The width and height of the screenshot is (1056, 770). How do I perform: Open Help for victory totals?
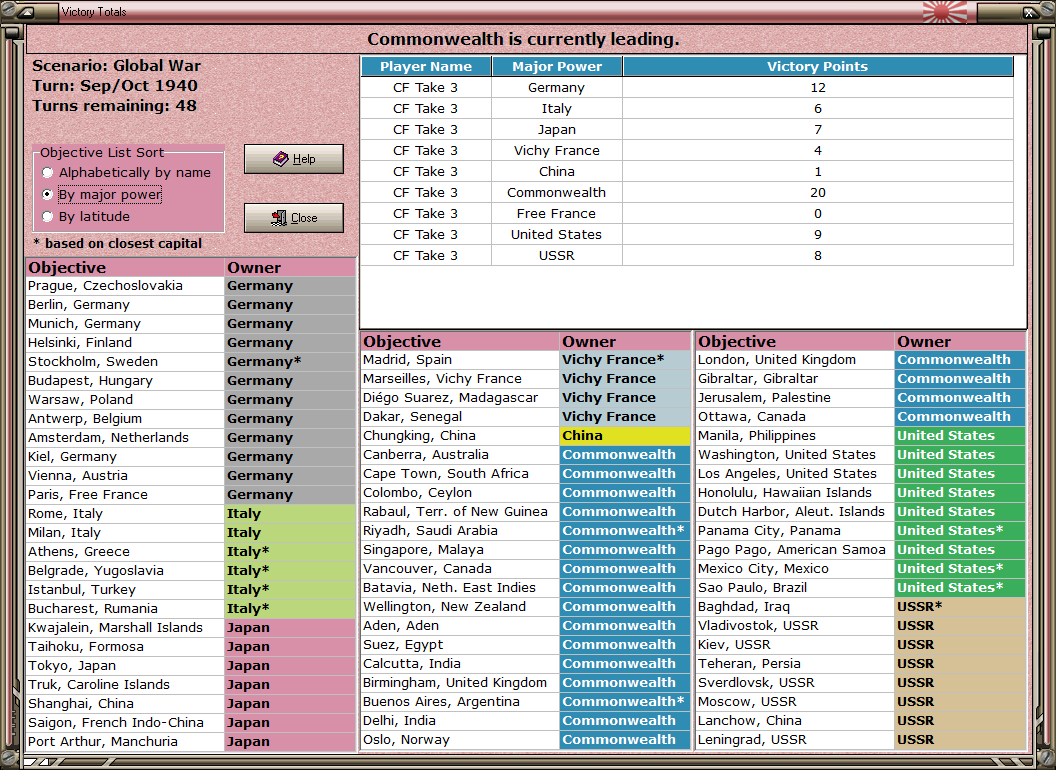tap(294, 159)
